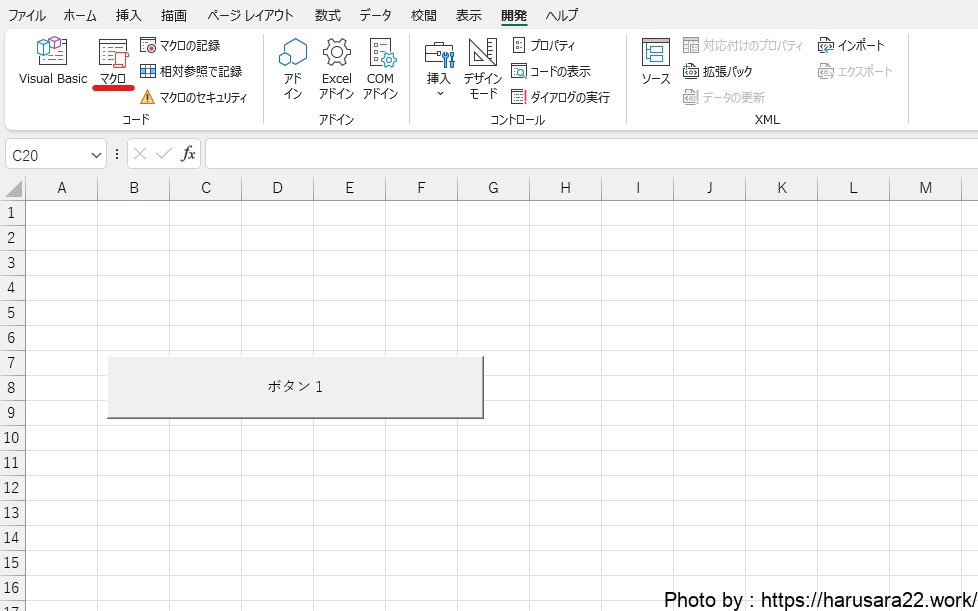
Task: Select the column D header
Action: (x=277, y=188)
